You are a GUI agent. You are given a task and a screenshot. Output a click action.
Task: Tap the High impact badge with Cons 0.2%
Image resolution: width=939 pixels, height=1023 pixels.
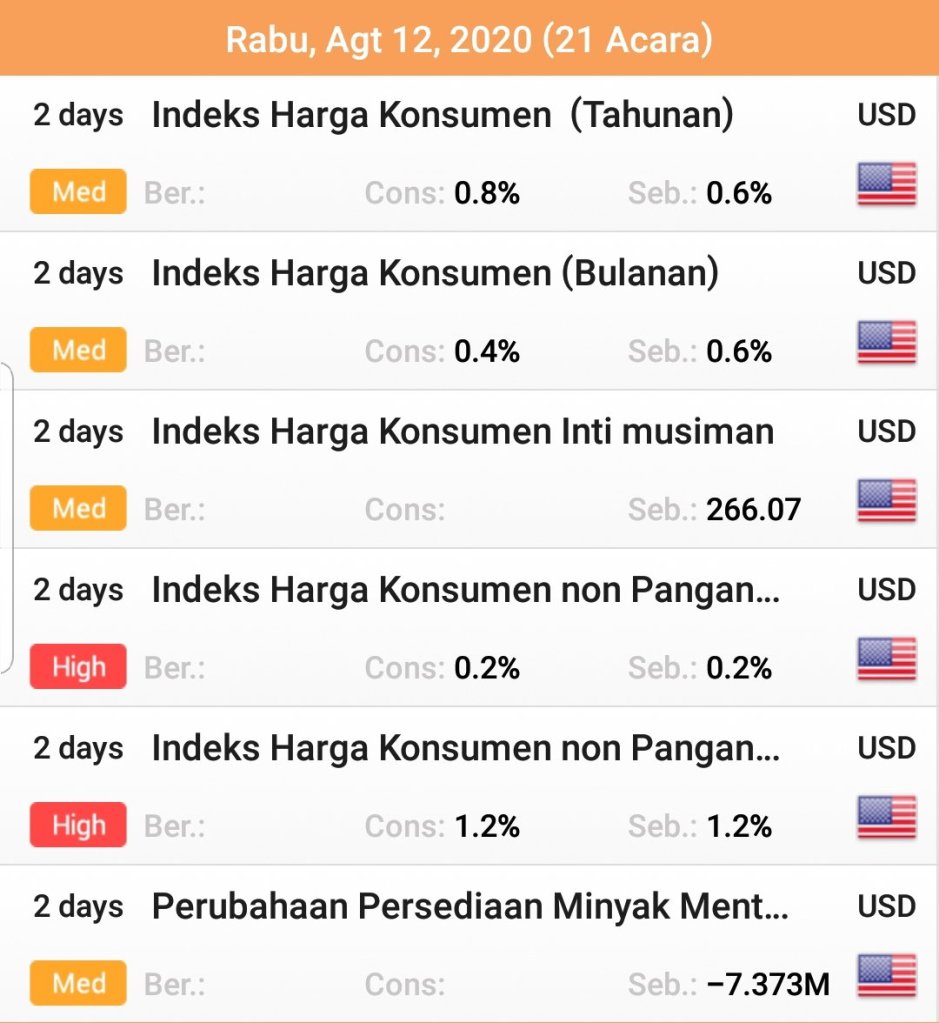(78, 667)
